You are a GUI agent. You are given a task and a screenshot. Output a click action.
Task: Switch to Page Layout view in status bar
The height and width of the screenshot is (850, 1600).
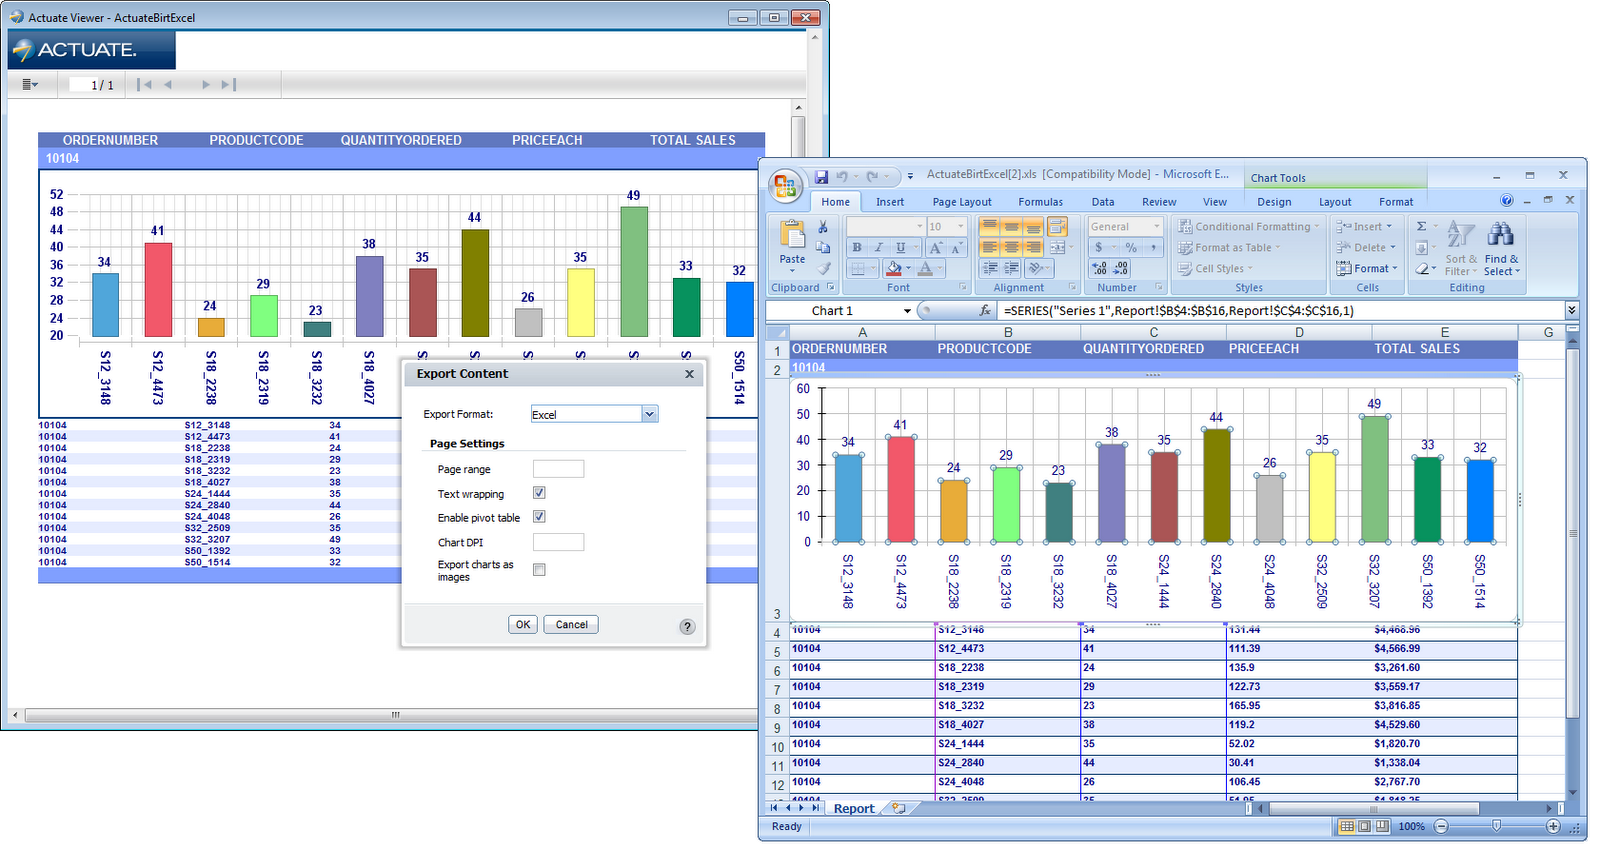pyautogui.click(x=1365, y=826)
